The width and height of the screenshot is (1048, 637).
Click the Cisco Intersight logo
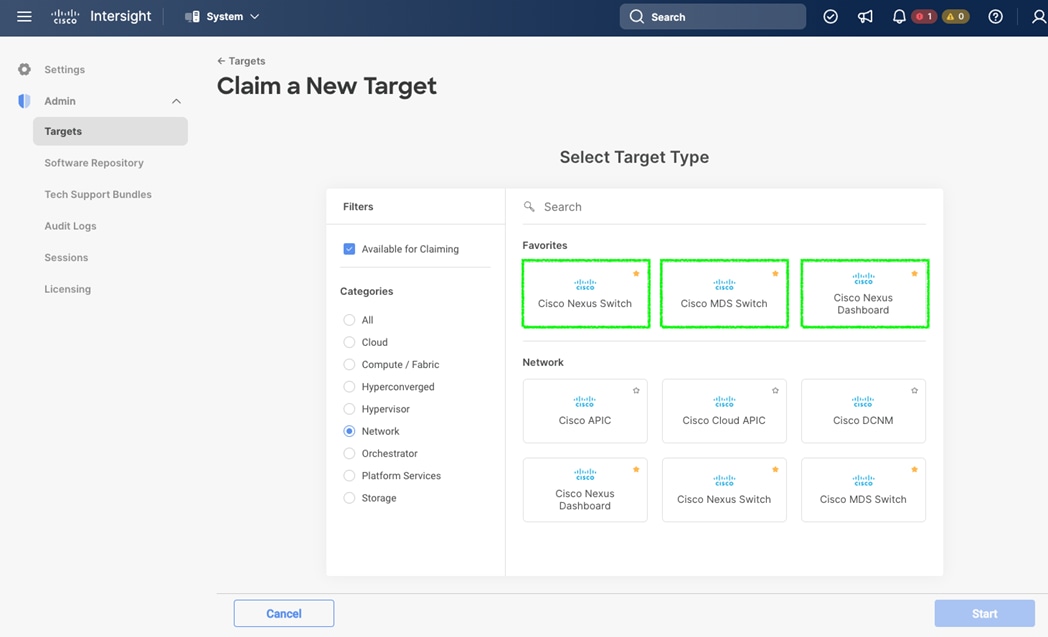(102, 17)
